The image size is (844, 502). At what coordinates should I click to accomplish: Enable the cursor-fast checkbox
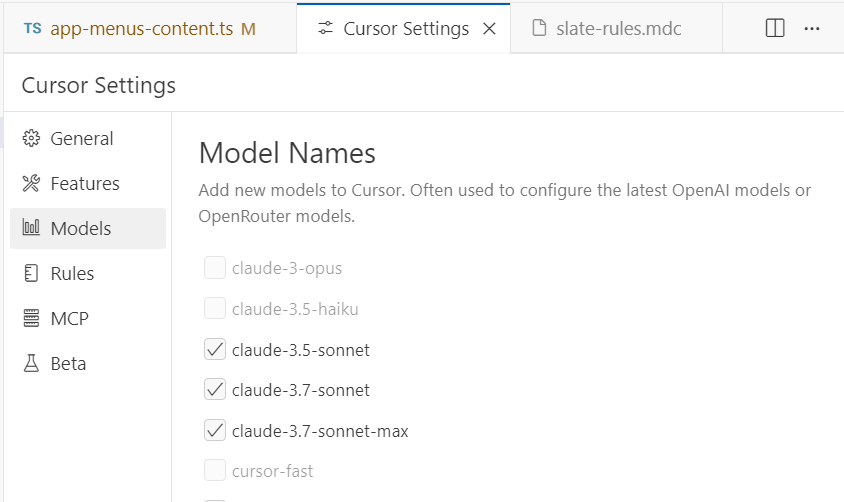point(215,470)
